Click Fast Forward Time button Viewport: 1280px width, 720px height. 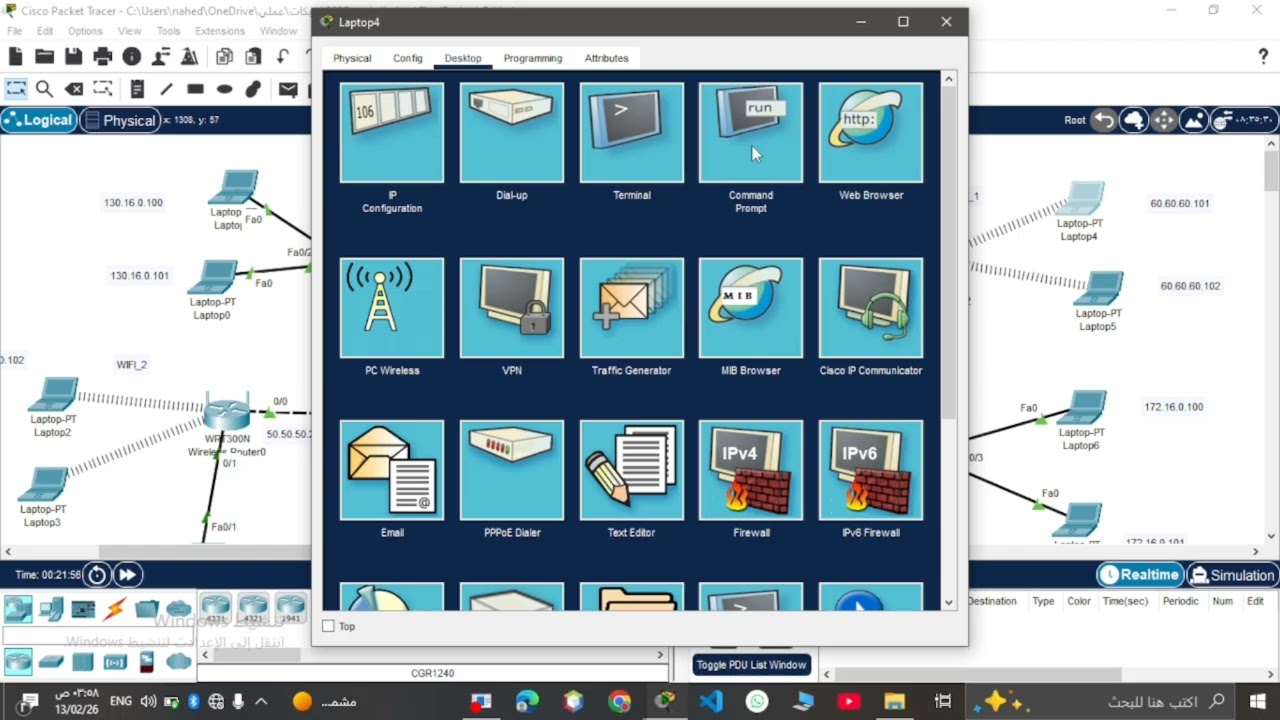coord(127,574)
